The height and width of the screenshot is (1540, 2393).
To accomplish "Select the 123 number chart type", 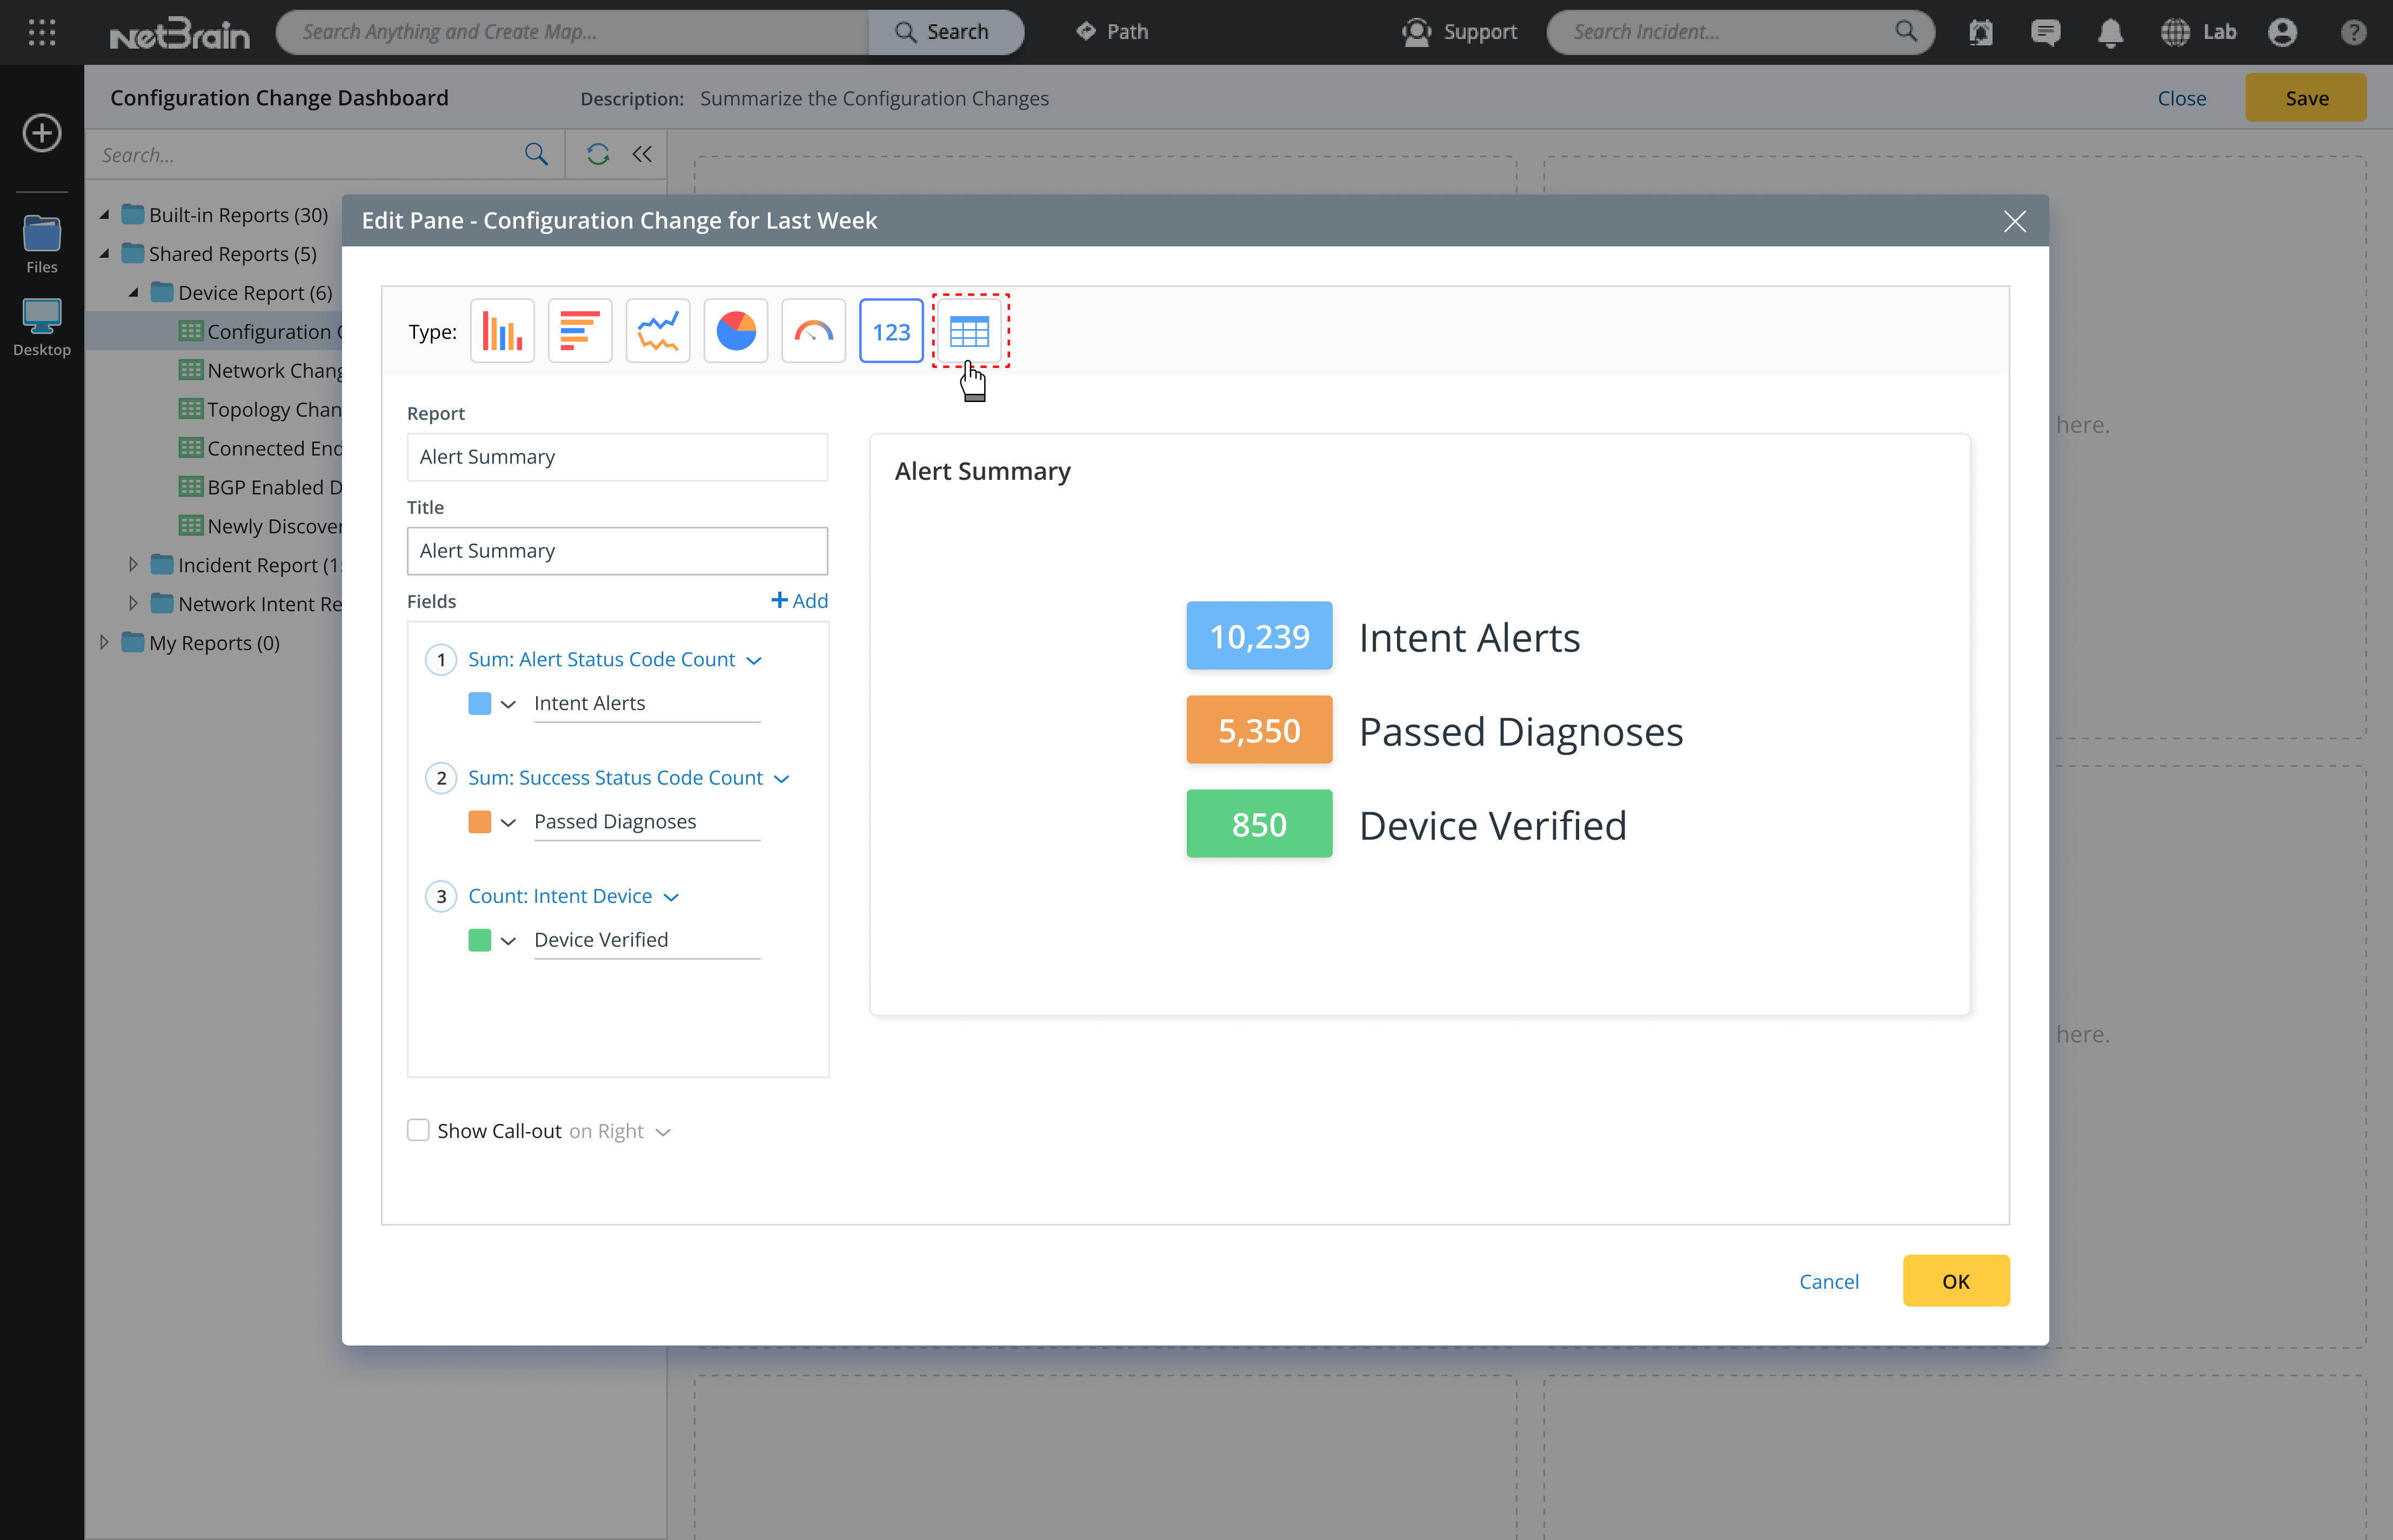I will pyautogui.click(x=890, y=331).
